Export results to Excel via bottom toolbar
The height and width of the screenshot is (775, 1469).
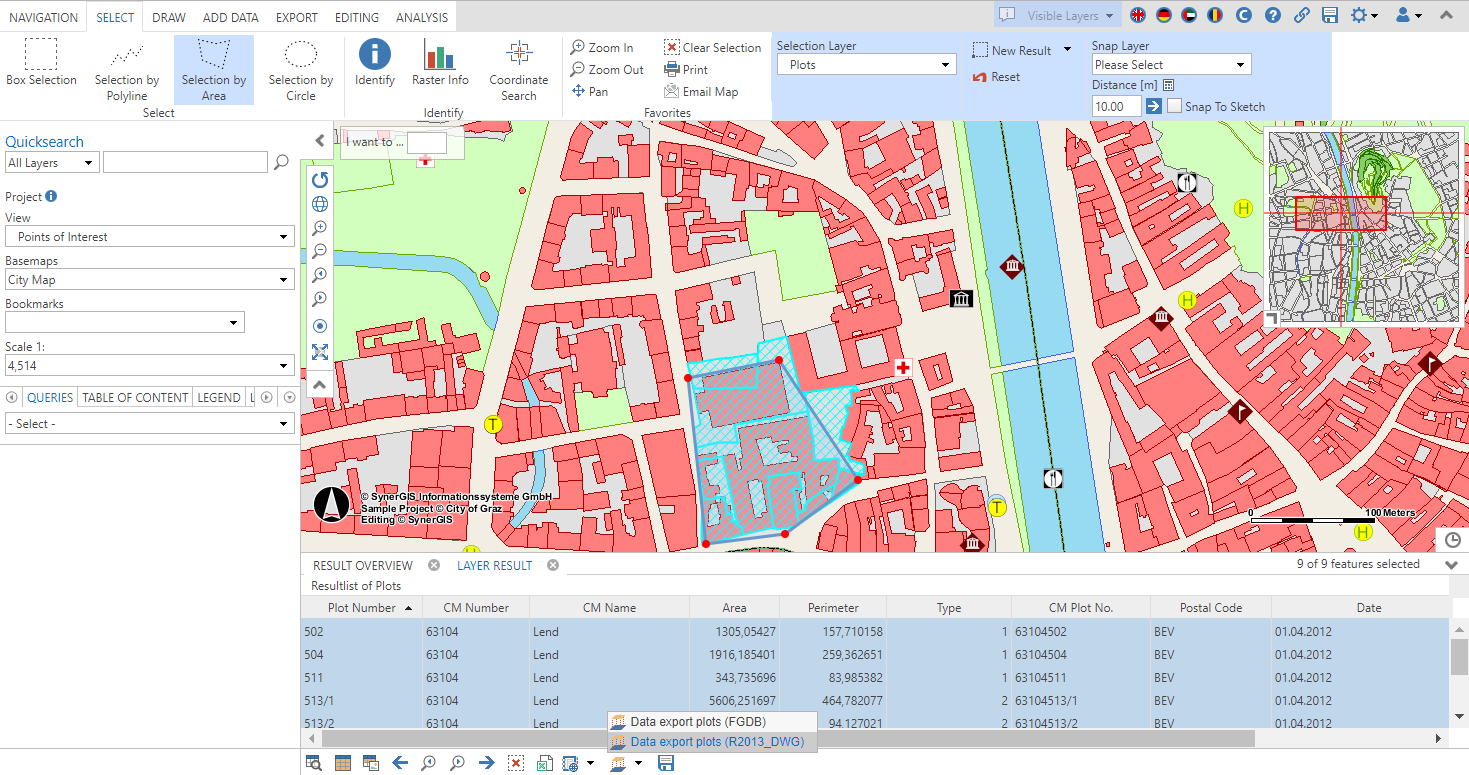pos(544,762)
